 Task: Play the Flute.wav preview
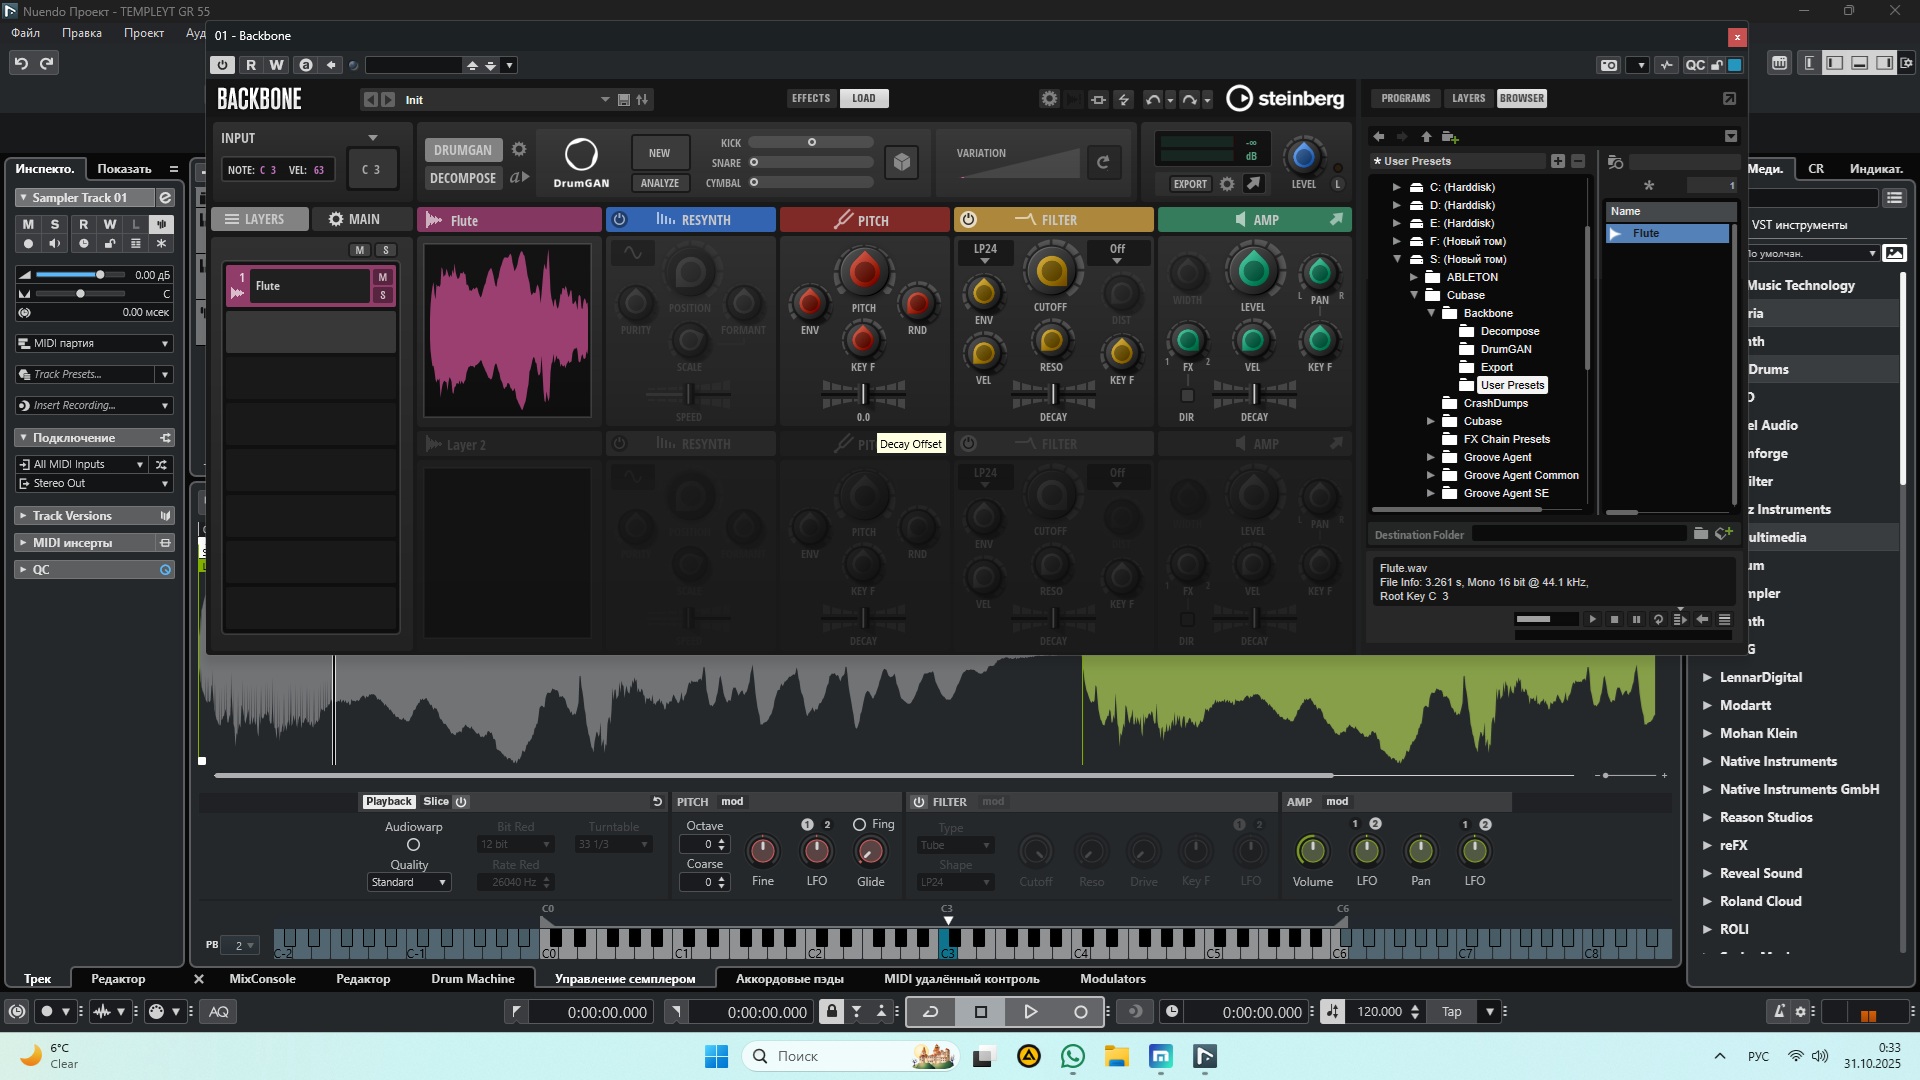(x=1593, y=620)
